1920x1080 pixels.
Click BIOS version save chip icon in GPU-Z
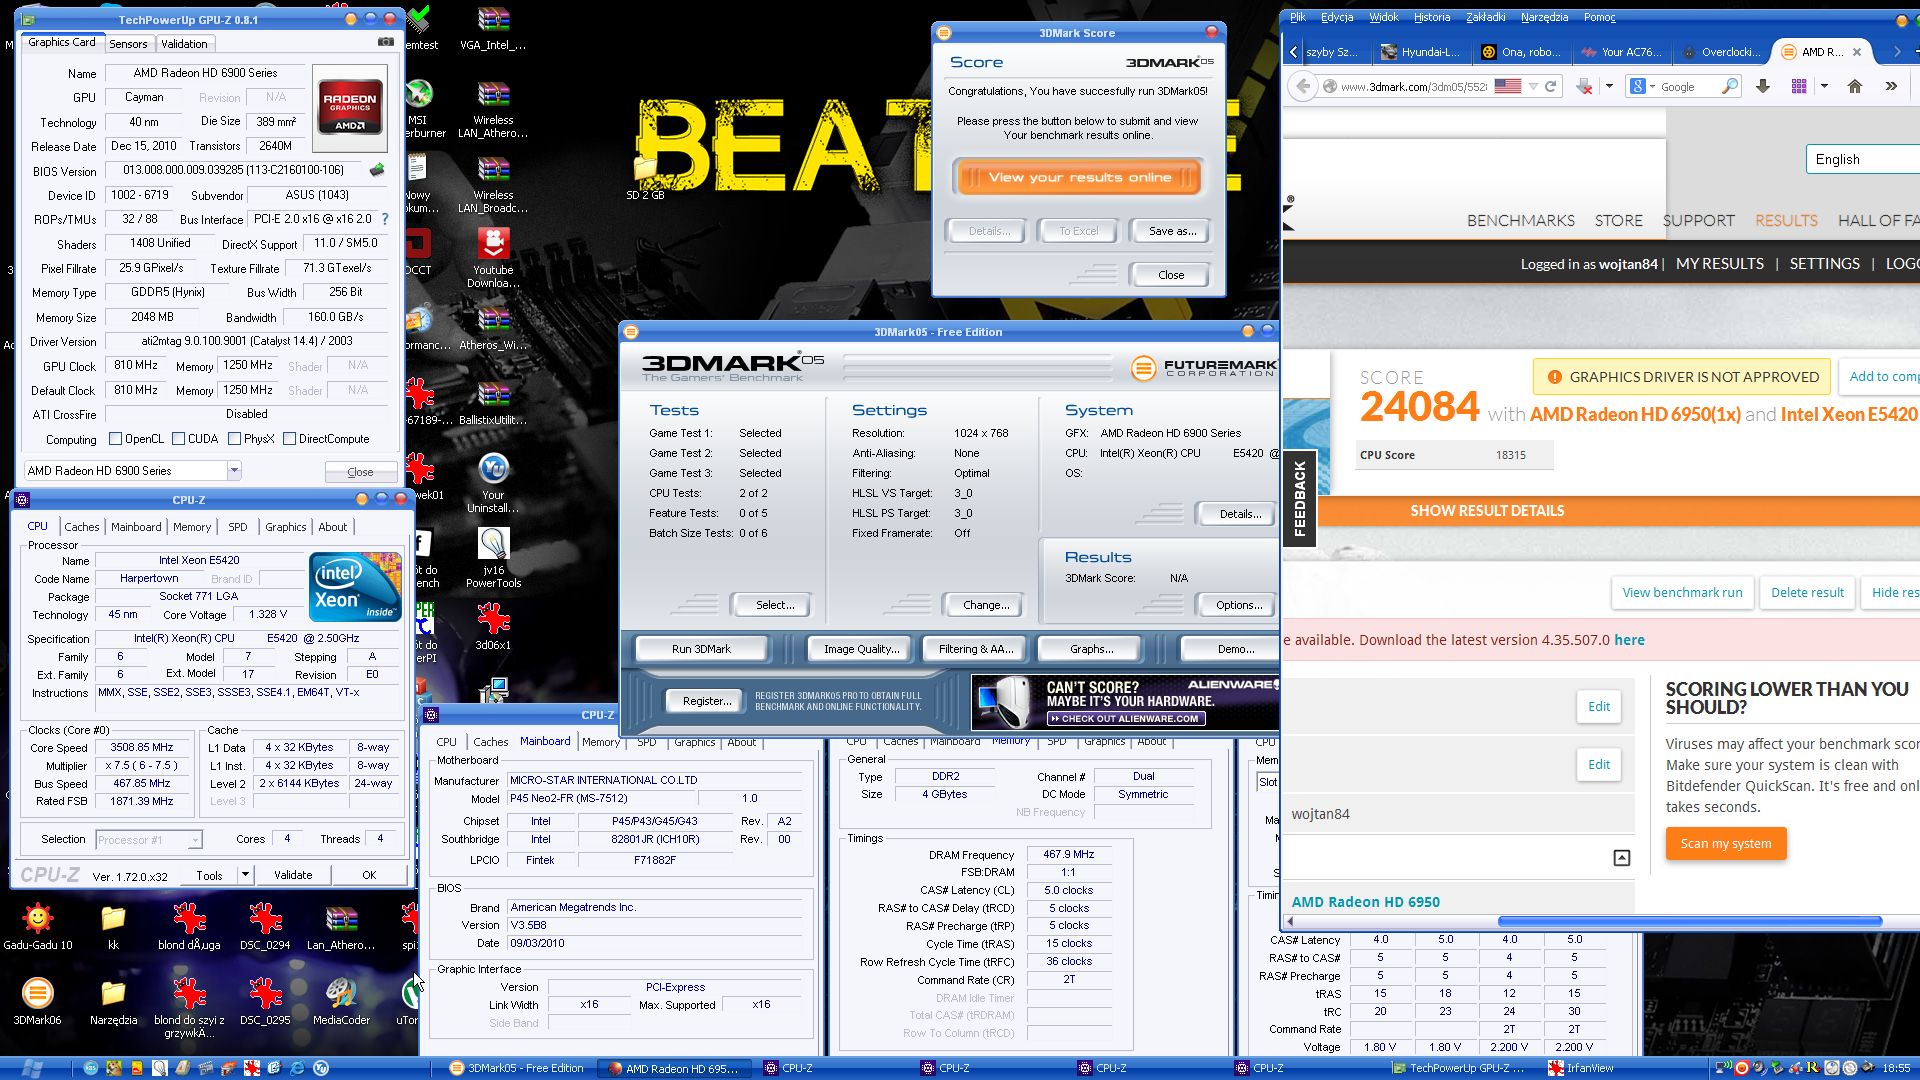click(377, 170)
